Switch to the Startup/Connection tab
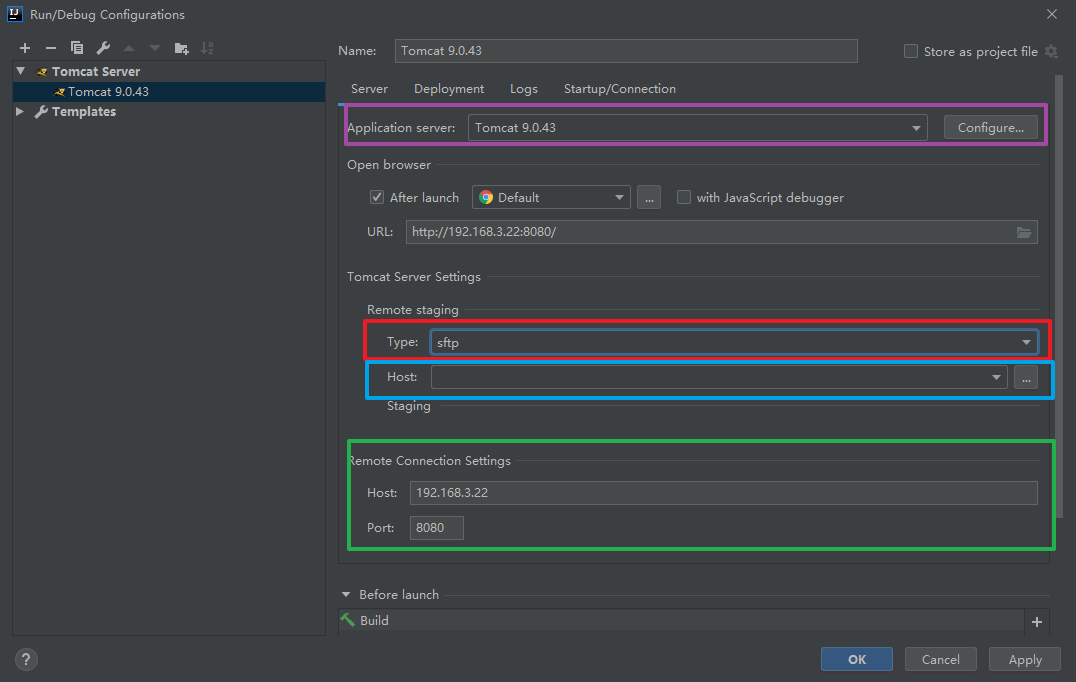The image size is (1076, 682). (x=620, y=89)
